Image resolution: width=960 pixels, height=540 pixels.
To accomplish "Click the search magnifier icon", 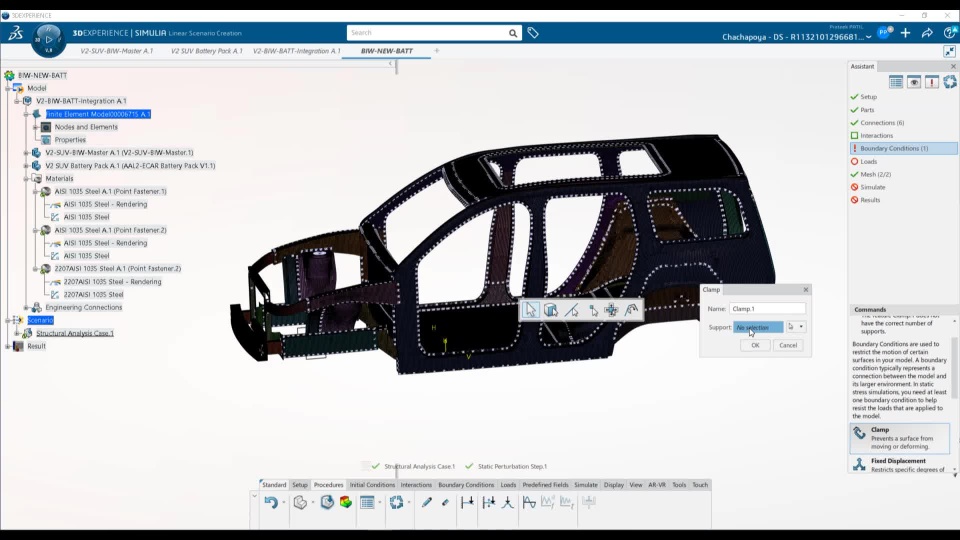I will coord(513,33).
